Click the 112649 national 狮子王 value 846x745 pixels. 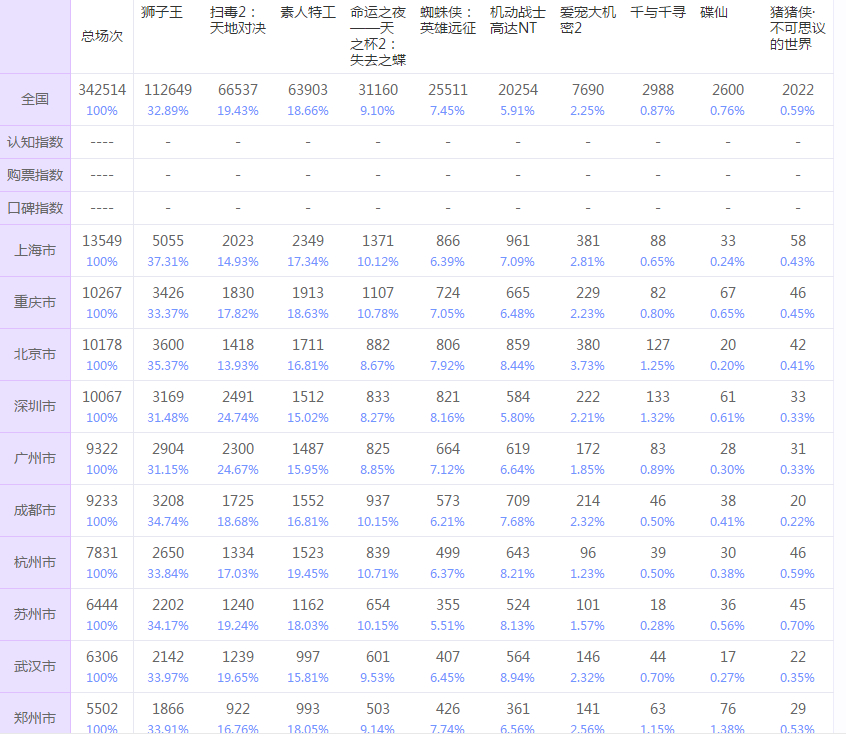[168, 90]
